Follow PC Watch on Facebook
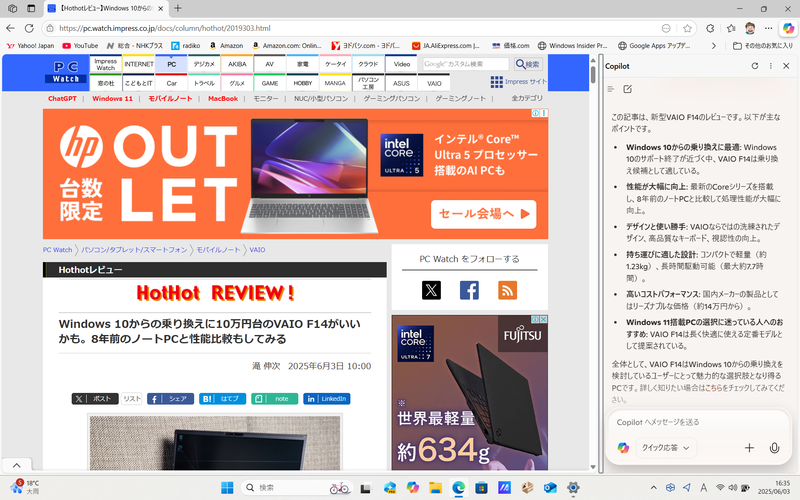Viewport: 800px width, 500px height. click(469, 290)
